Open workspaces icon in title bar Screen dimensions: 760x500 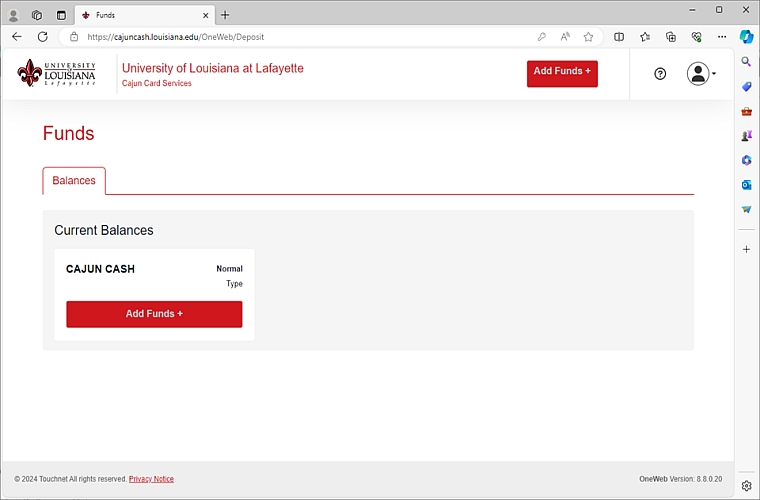coord(37,16)
